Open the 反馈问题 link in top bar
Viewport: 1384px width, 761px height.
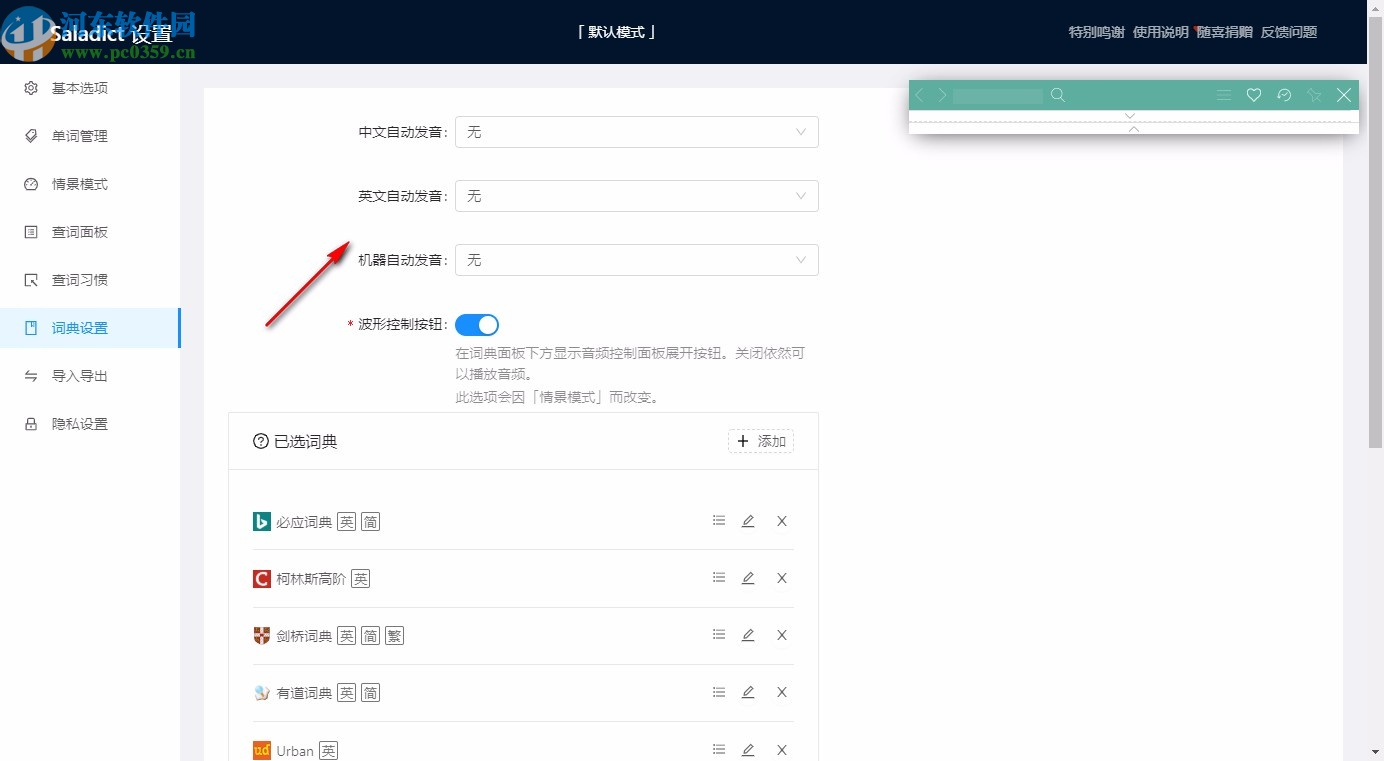pos(1289,31)
